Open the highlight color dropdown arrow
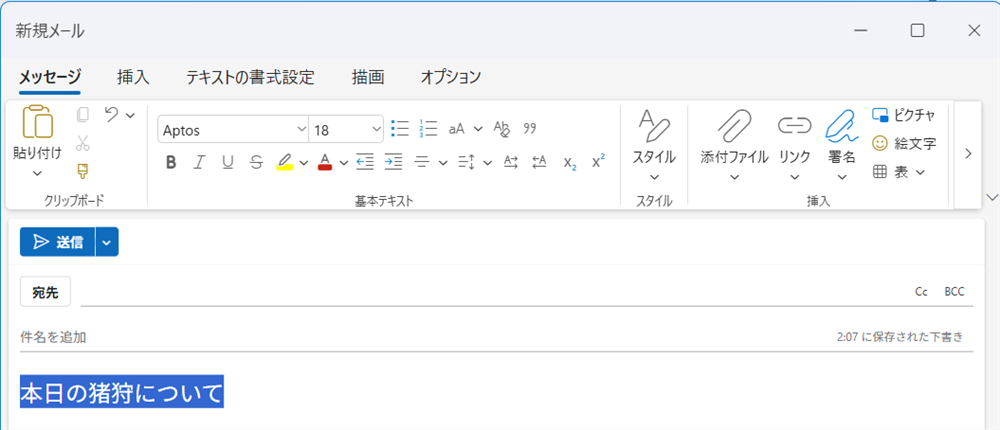The image size is (1000, 430). pos(304,163)
